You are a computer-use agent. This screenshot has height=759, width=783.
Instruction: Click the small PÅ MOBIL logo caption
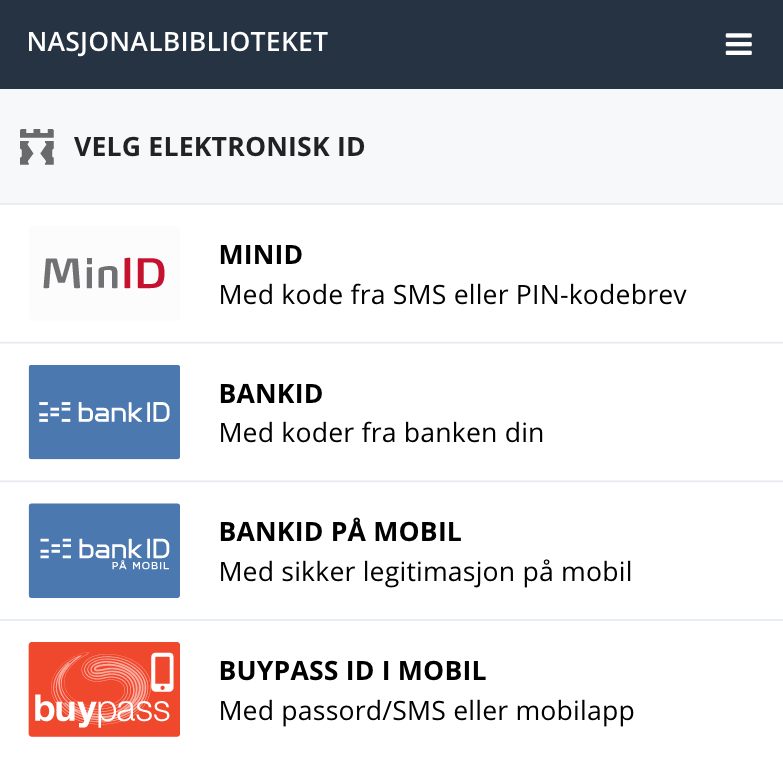pyautogui.click(x=140, y=566)
